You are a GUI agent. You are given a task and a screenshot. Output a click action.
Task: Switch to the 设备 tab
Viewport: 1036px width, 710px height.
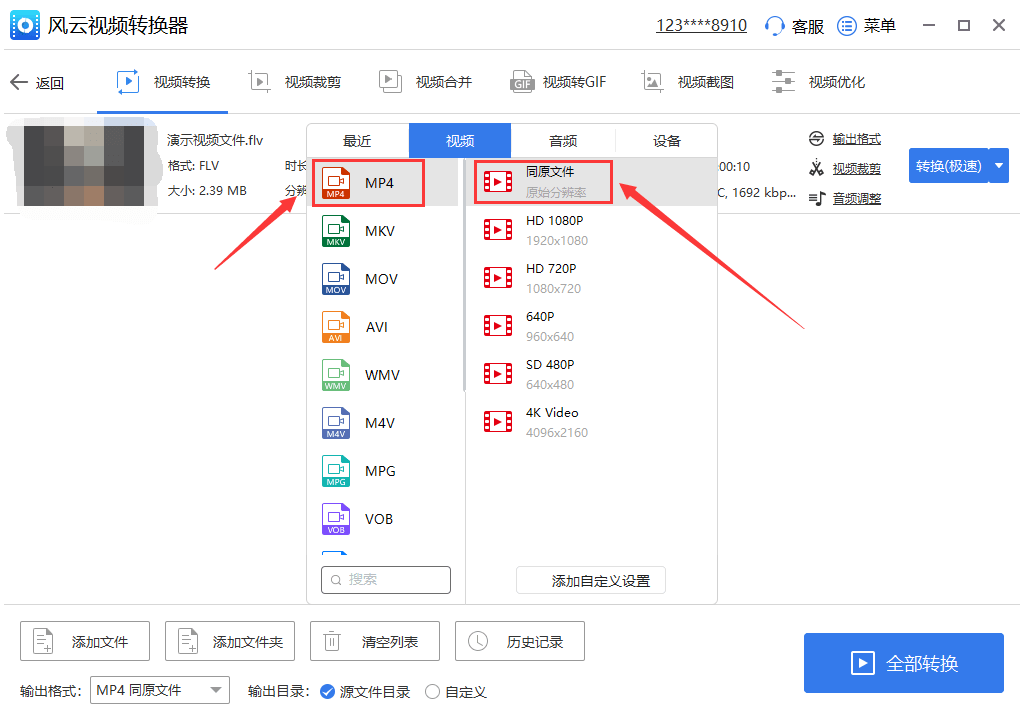[666, 141]
